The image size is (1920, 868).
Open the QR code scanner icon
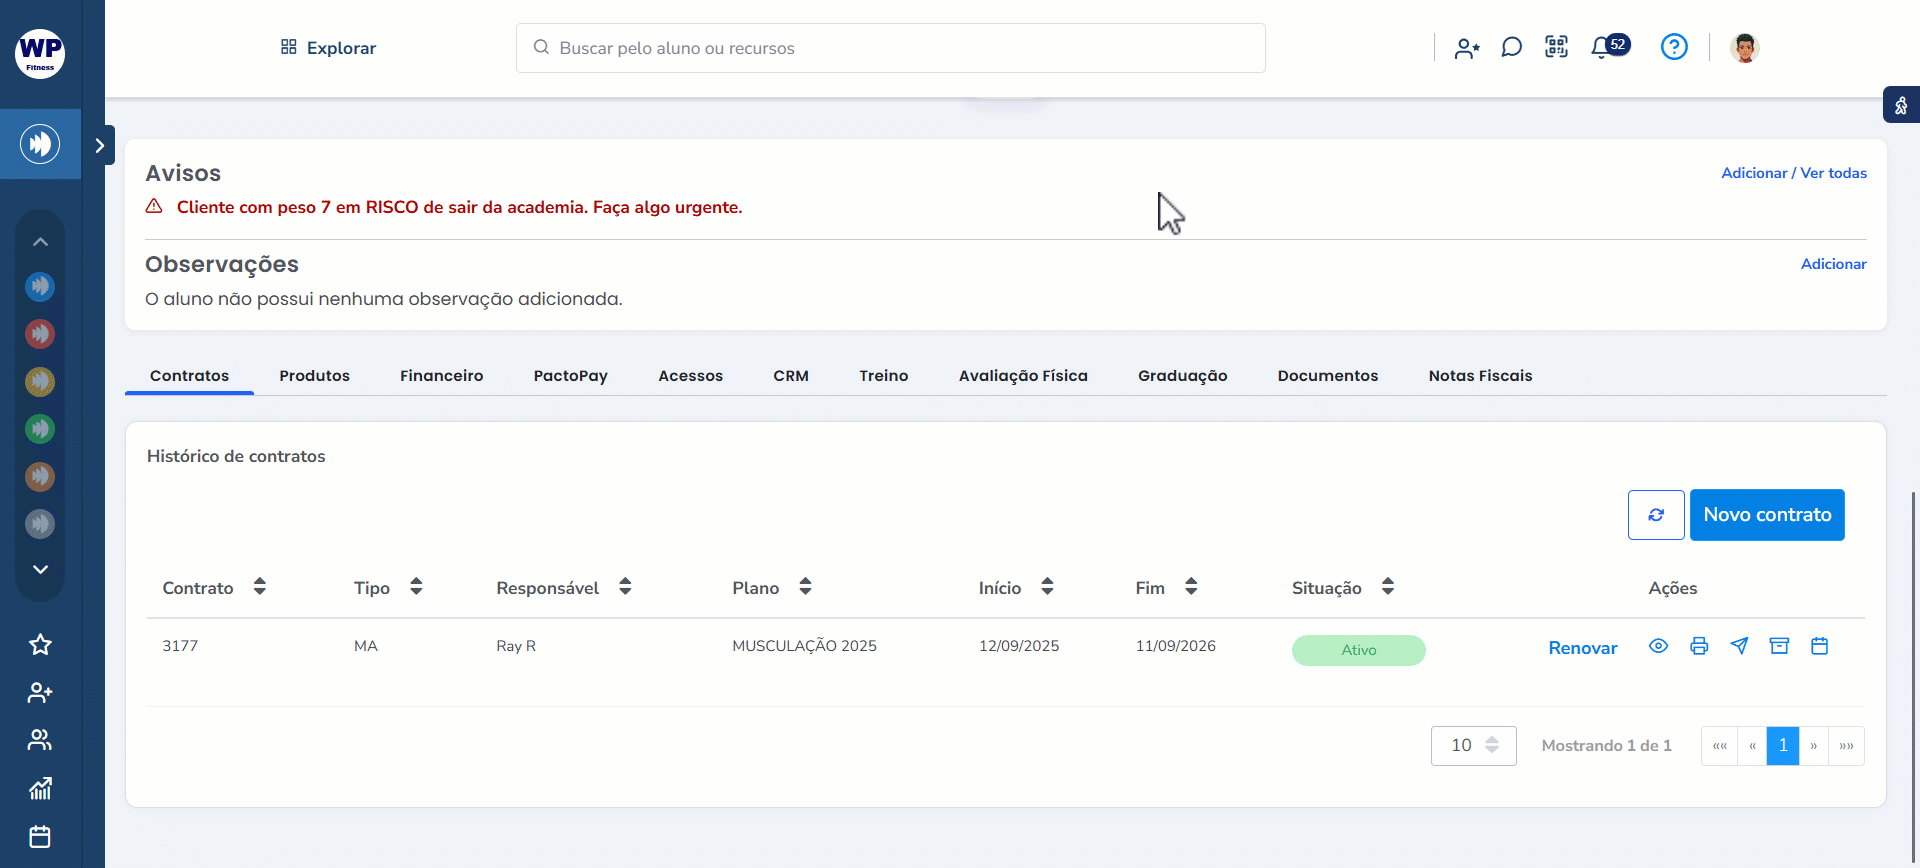1556,47
